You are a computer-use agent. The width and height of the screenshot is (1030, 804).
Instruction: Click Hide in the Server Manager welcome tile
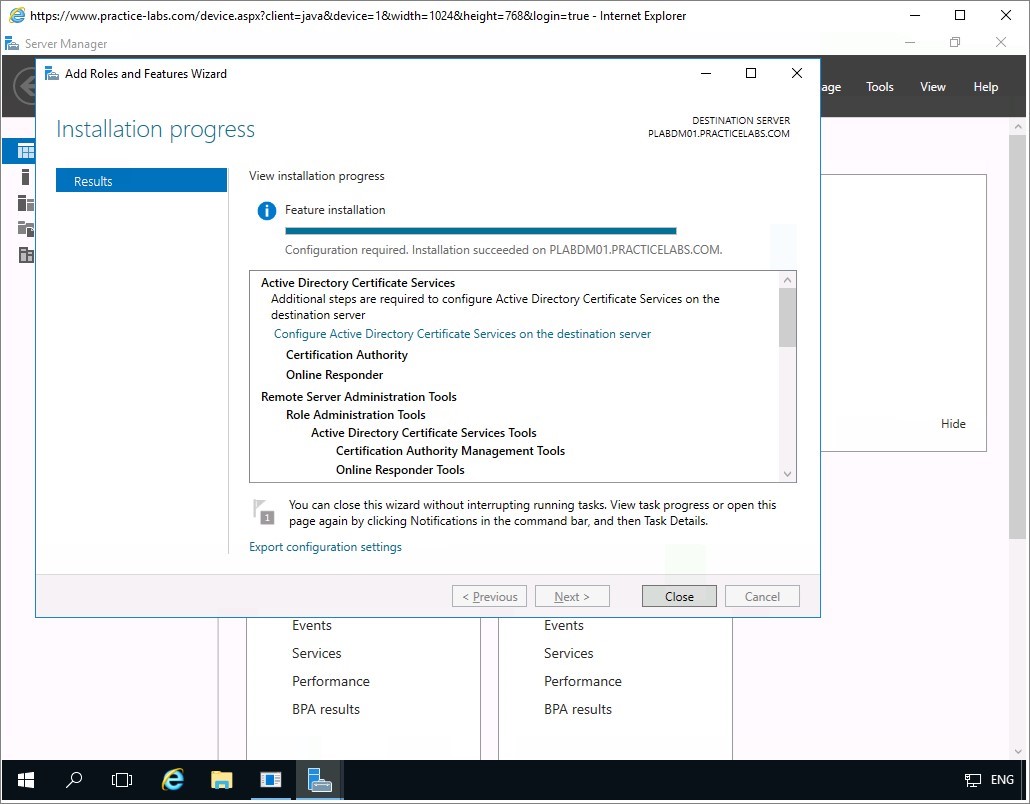coord(953,424)
